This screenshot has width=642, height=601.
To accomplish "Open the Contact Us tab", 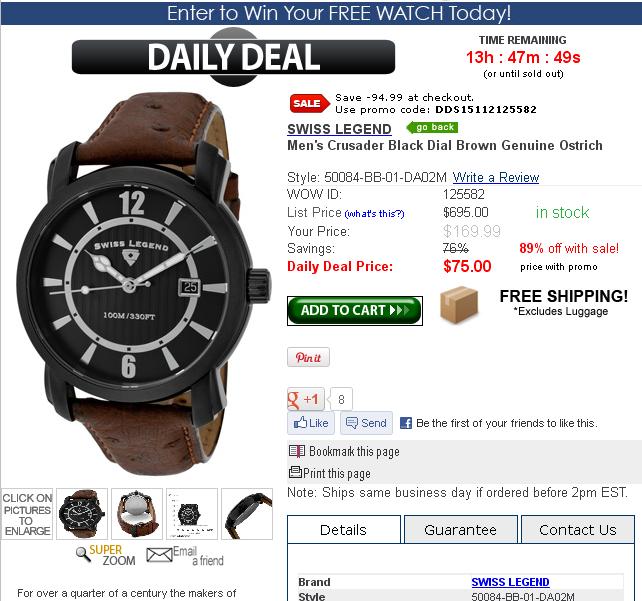I will [x=578, y=530].
